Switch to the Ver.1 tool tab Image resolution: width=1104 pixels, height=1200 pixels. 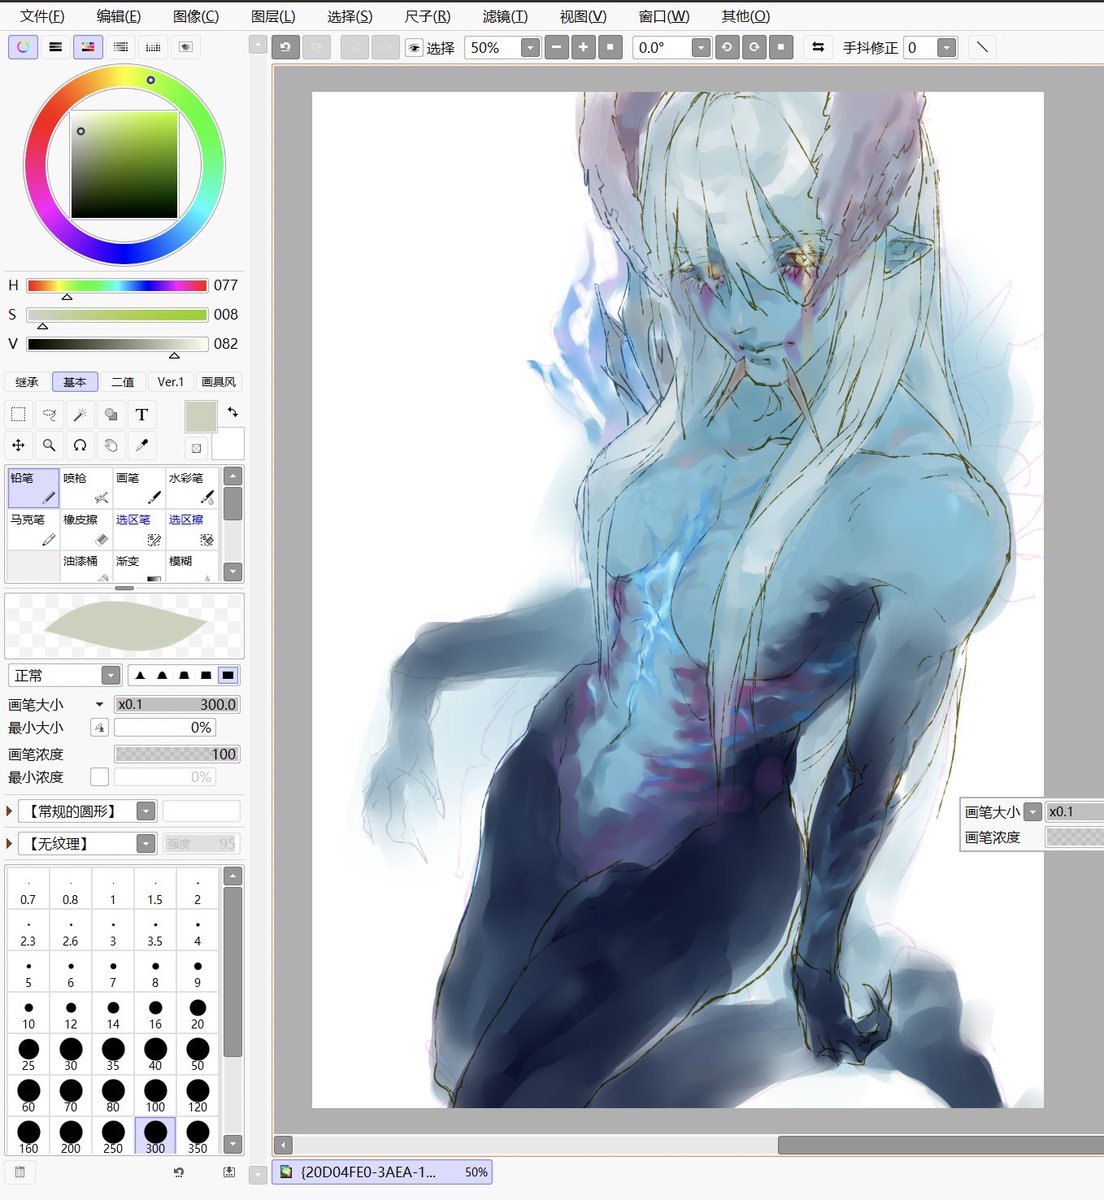click(170, 382)
